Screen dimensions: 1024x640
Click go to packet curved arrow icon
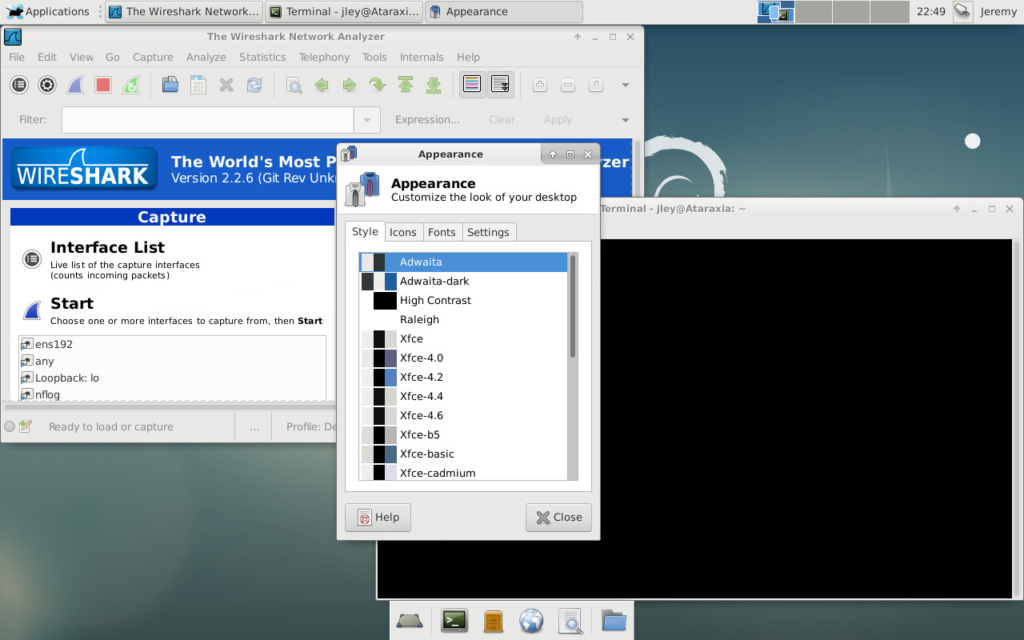point(377,85)
